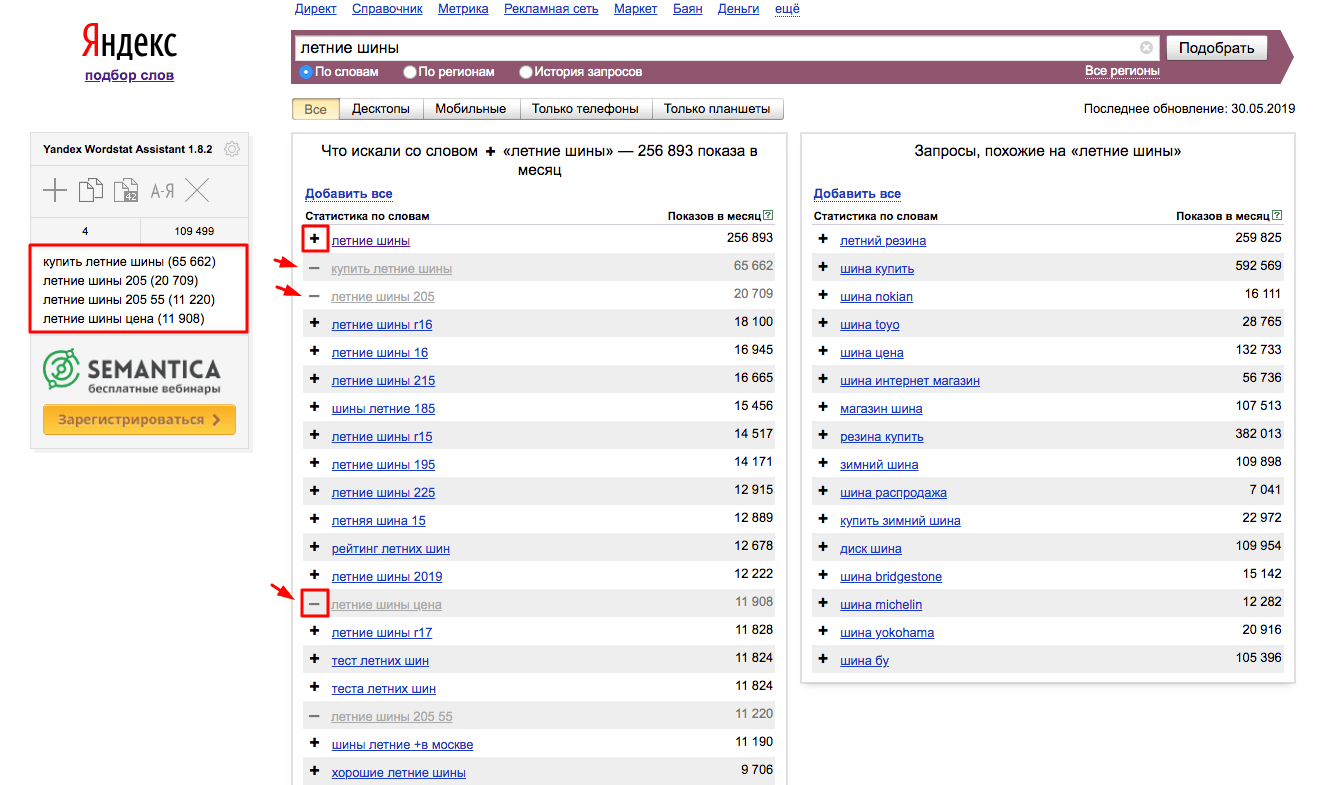1326x785 pixels.
Task: Add 'шины летние 185' via plus icon
Action: tap(315, 408)
